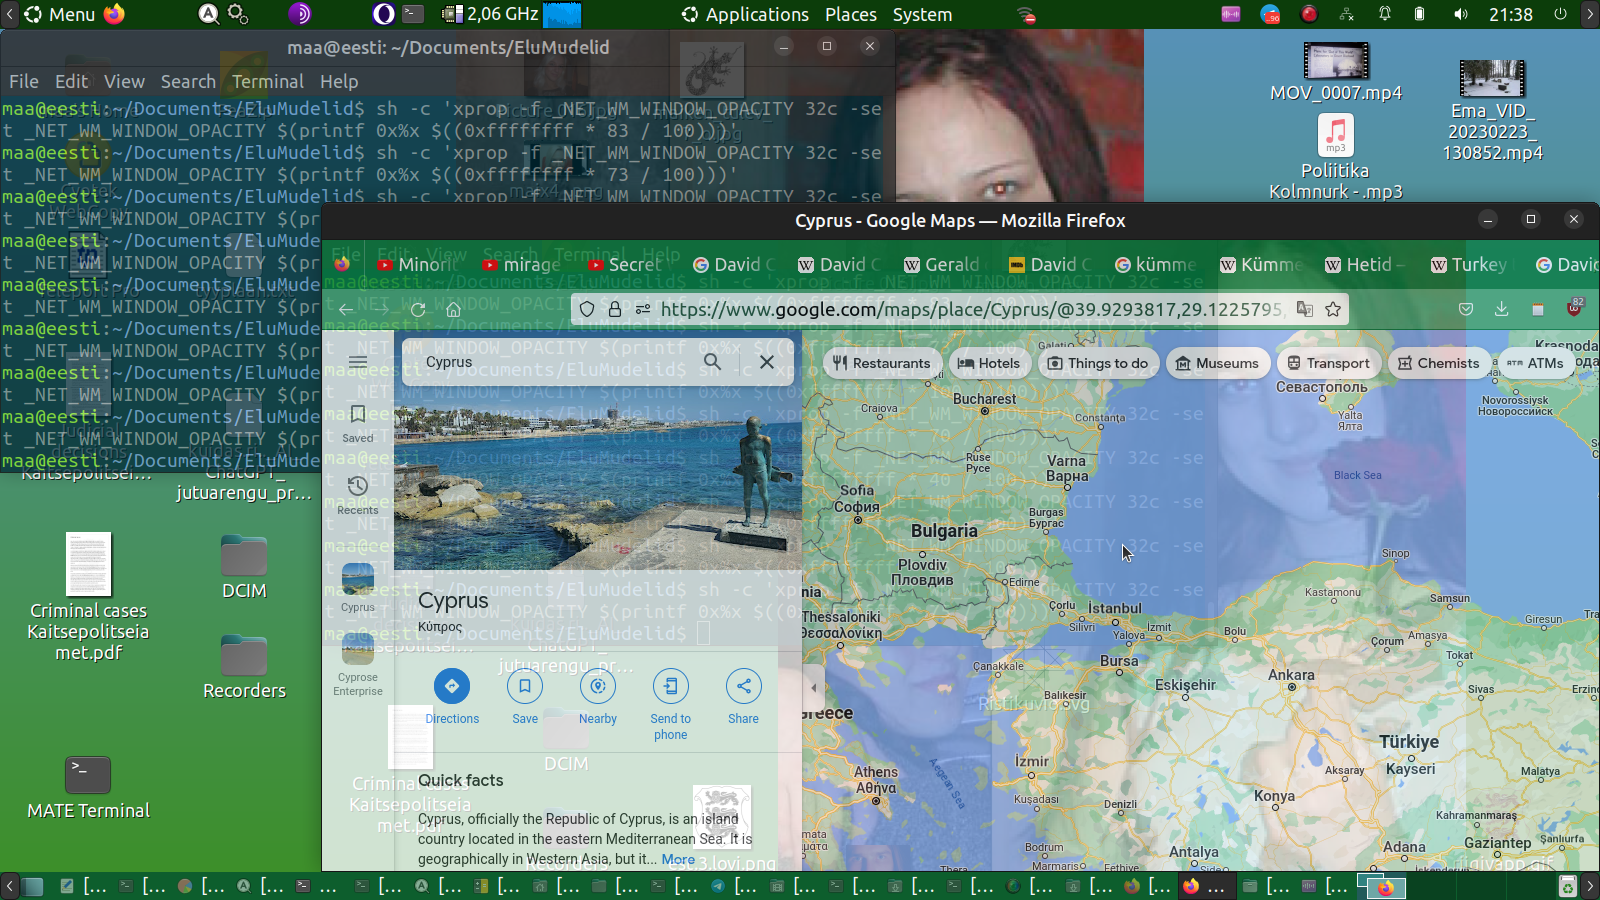This screenshot has height=900, width=1600.
Task: Toggle the Museums filter chip
Action: [1217, 364]
